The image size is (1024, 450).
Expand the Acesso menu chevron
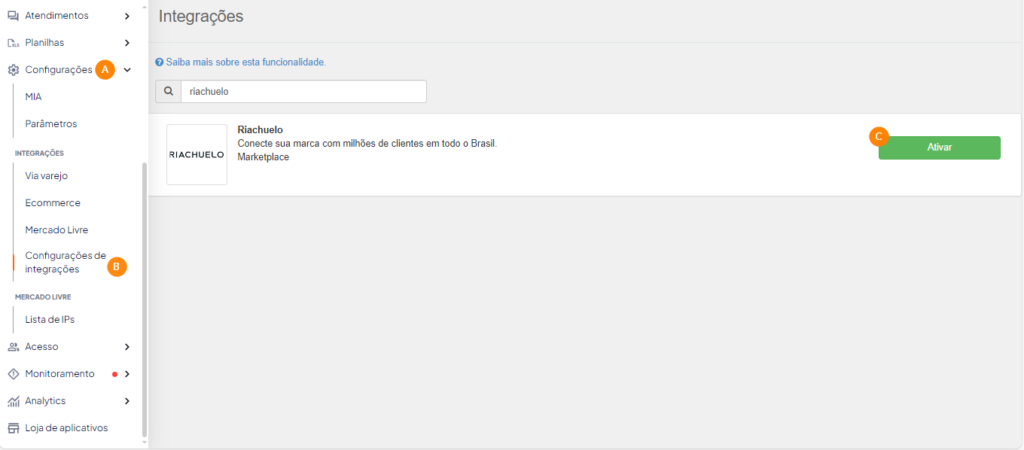[127, 347]
